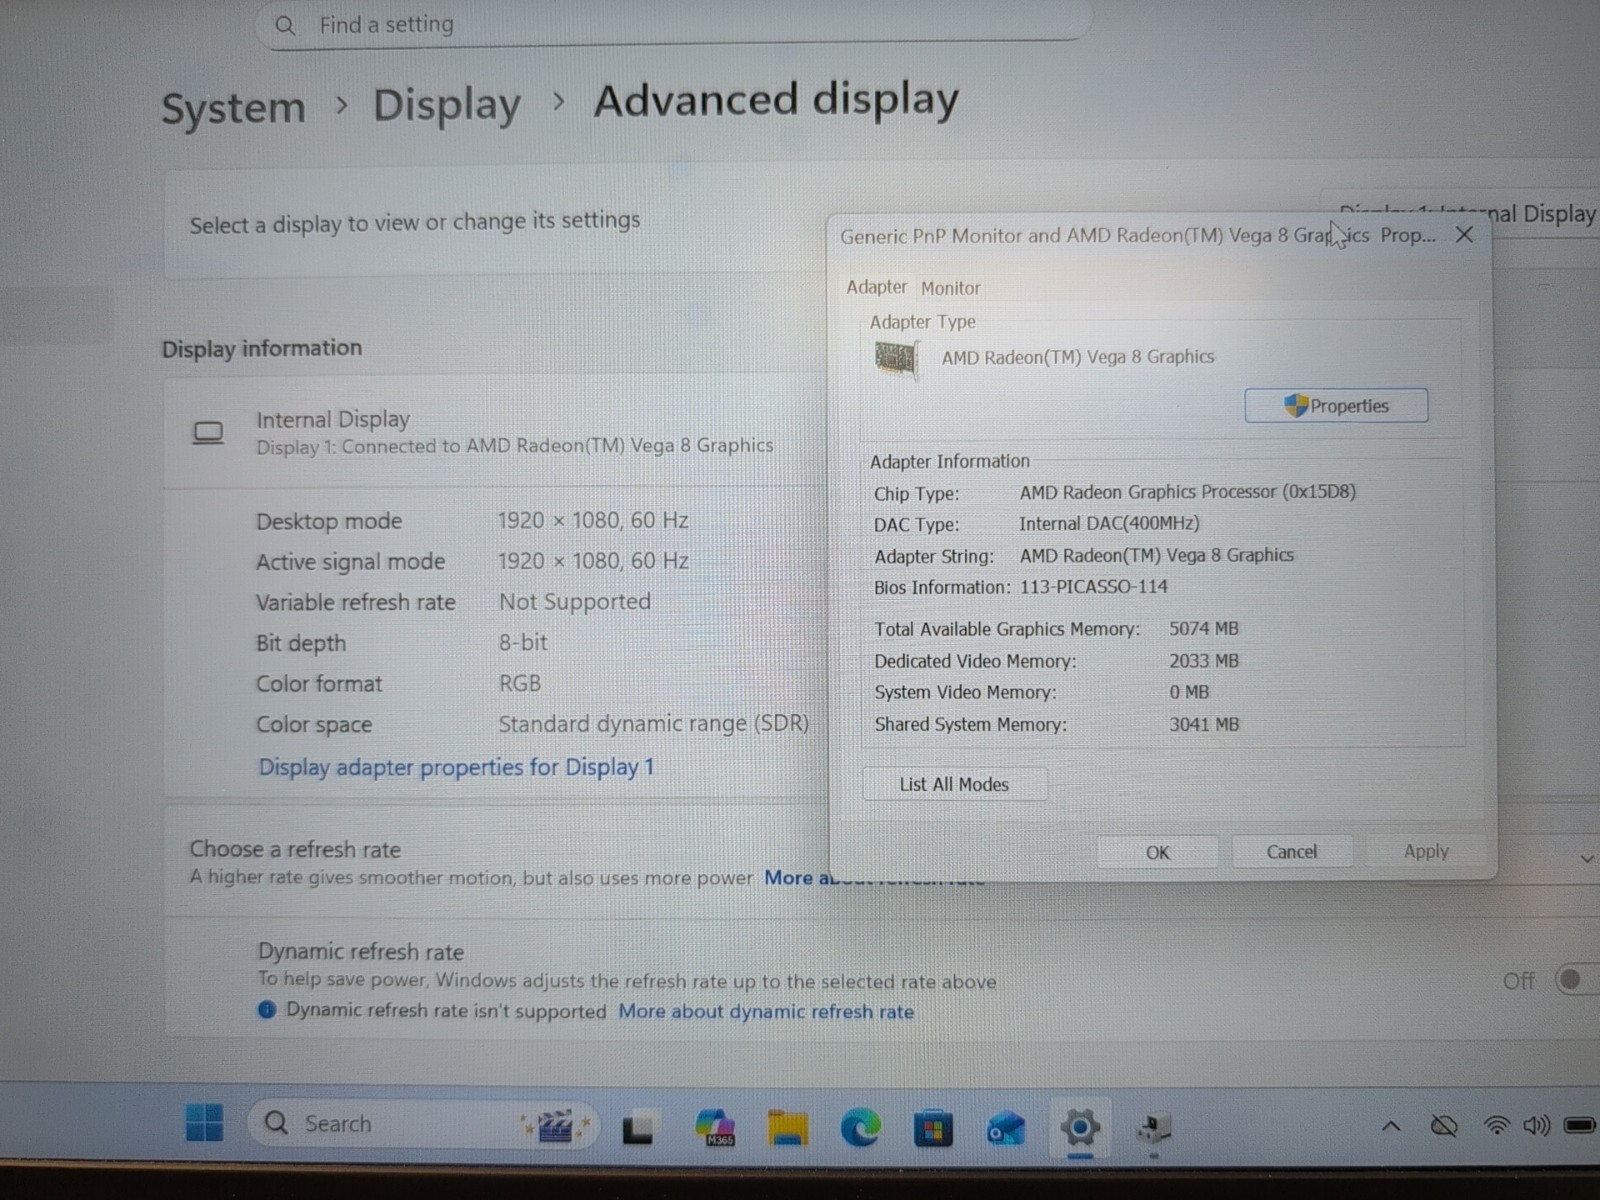Expand the refresh rate dropdown chevron
This screenshot has height=1200, width=1600.
[x=1587, y=859]
